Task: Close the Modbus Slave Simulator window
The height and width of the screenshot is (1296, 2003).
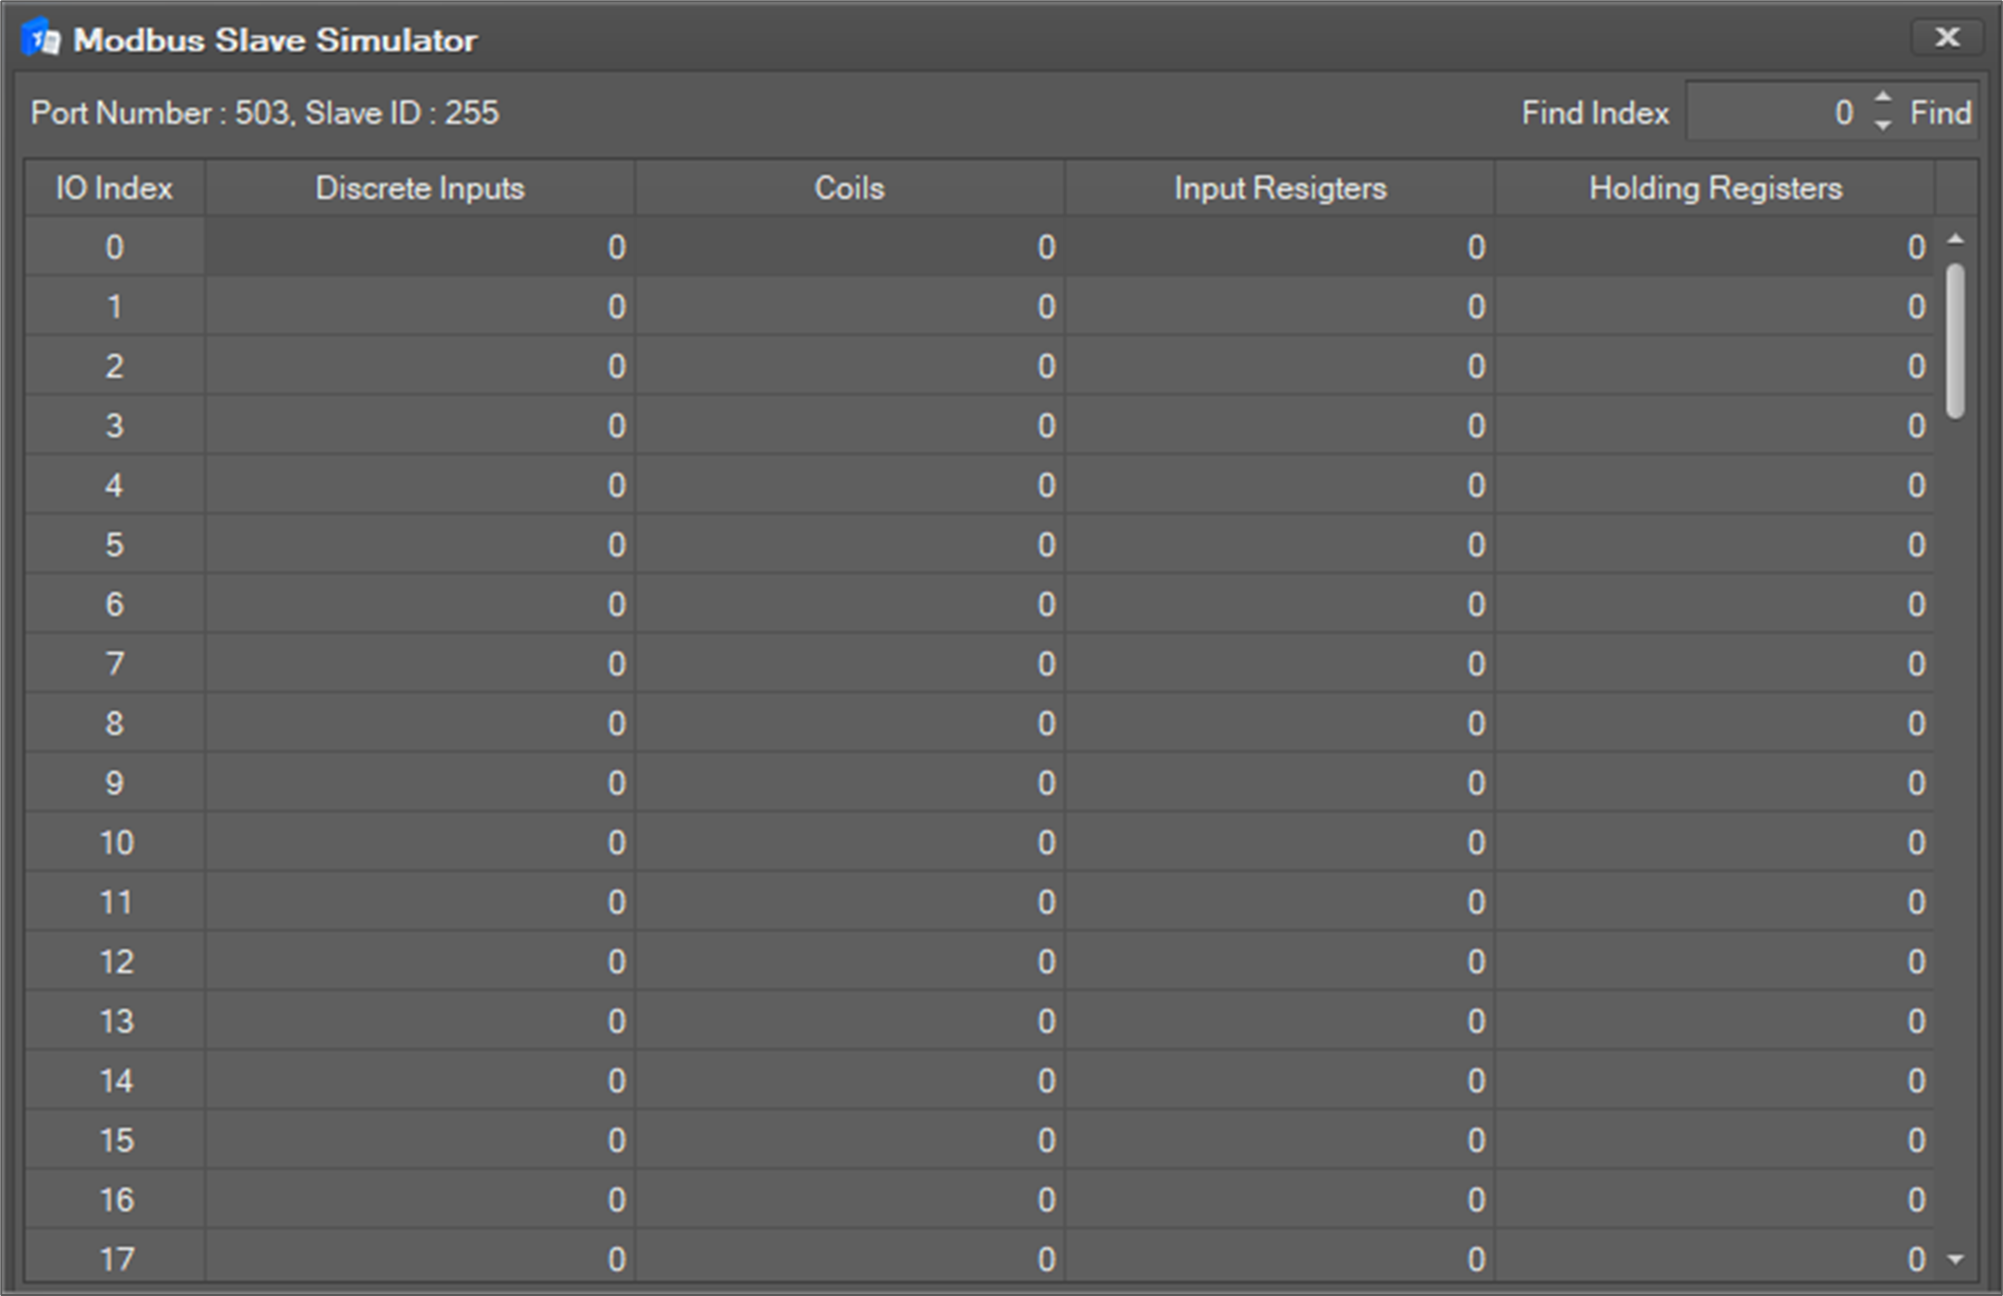Action: 1946,38
